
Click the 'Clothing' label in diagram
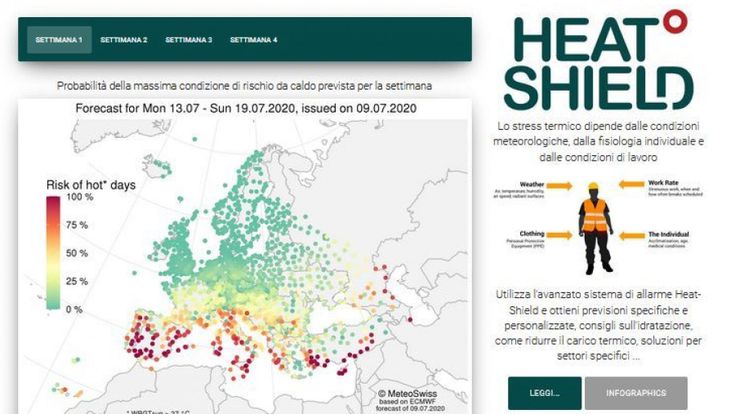(532, 233)
